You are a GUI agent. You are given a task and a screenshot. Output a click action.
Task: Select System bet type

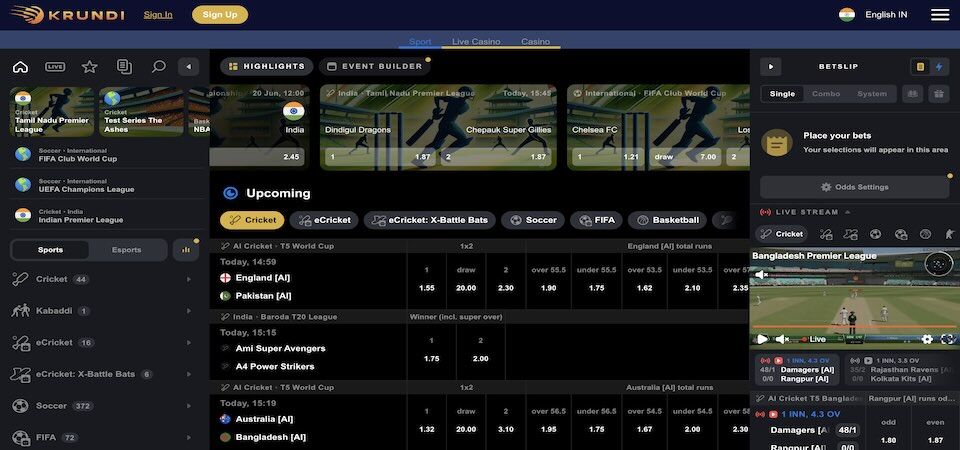pyautogui.click(x=872, y=94)
